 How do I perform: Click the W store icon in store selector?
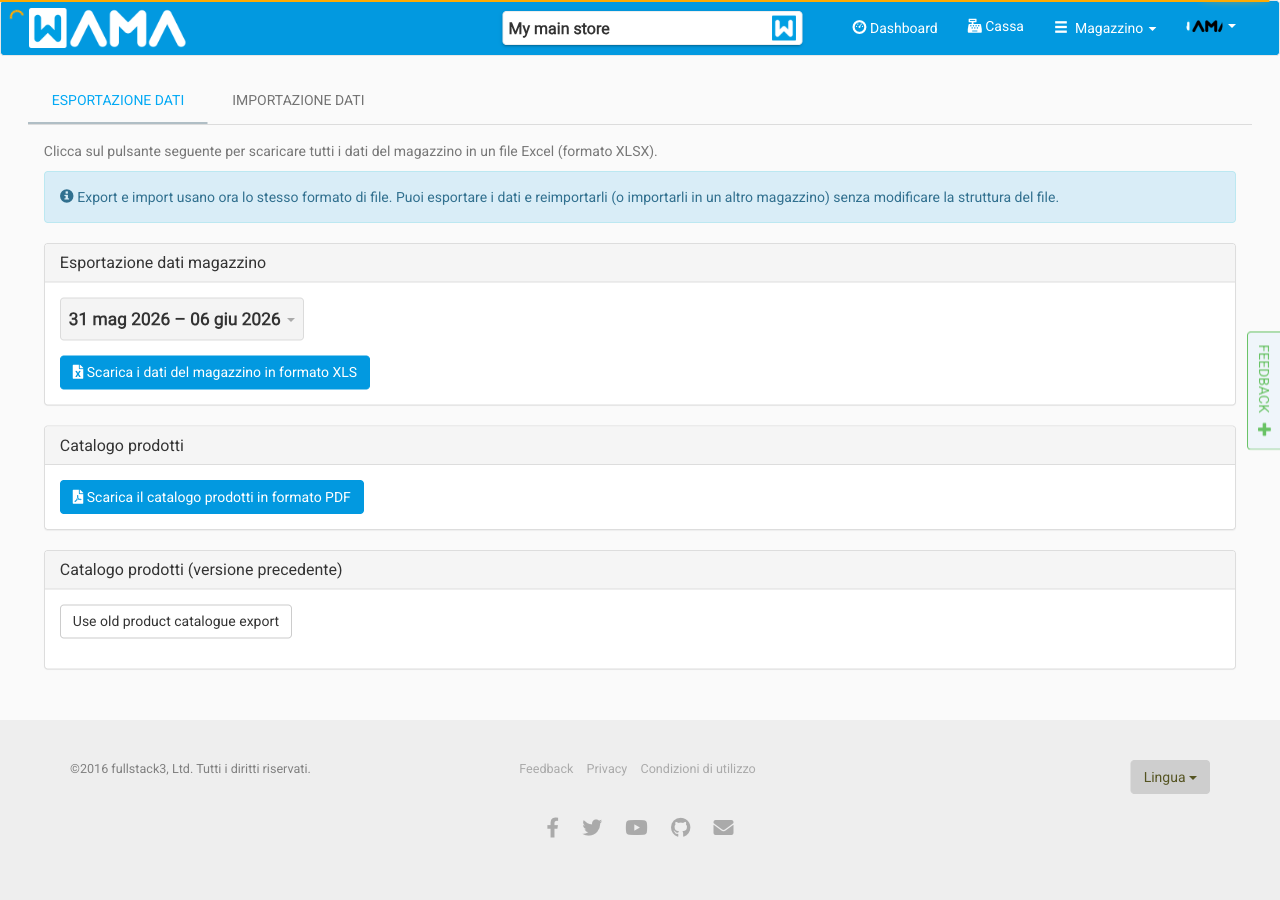(784, 28)
